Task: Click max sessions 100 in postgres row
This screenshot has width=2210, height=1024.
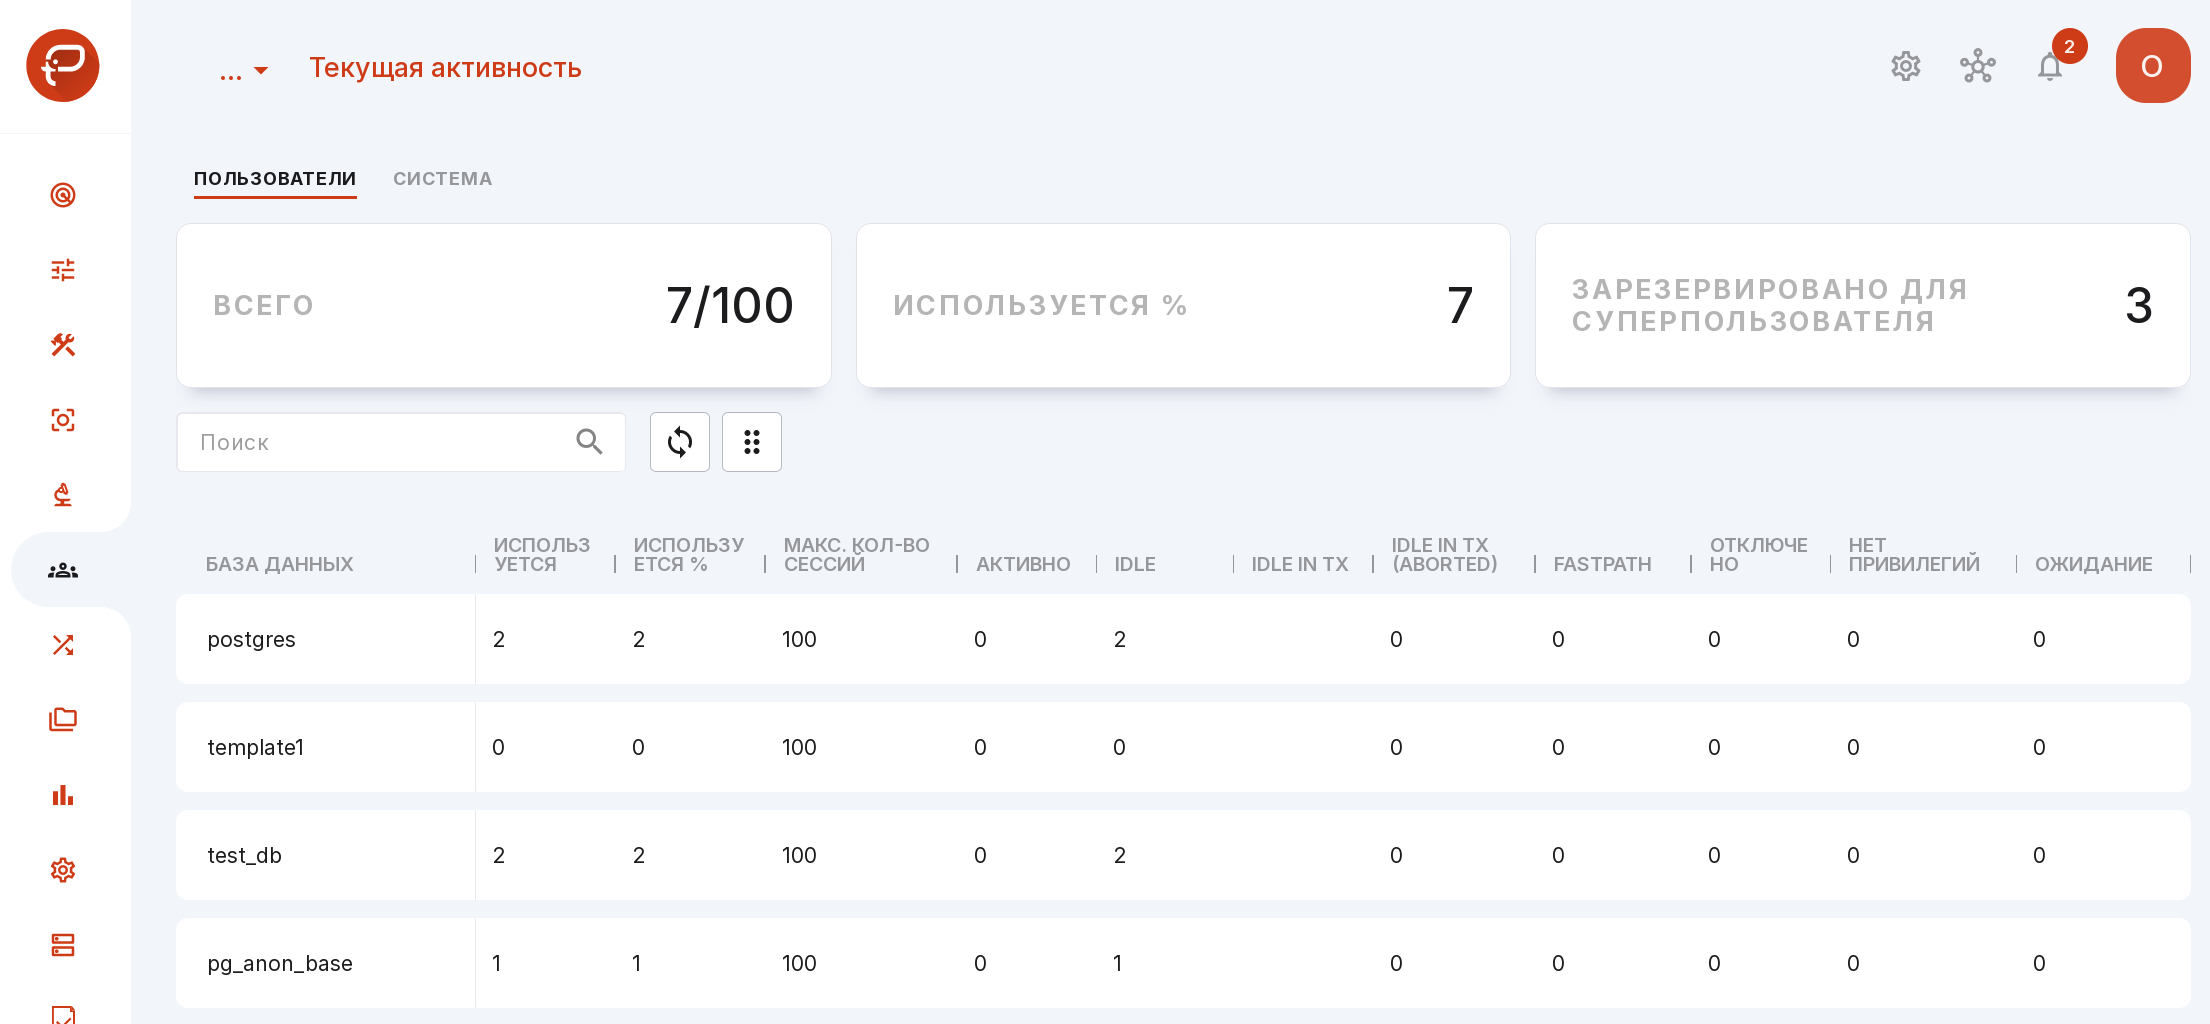Action: tap(799, 639)
